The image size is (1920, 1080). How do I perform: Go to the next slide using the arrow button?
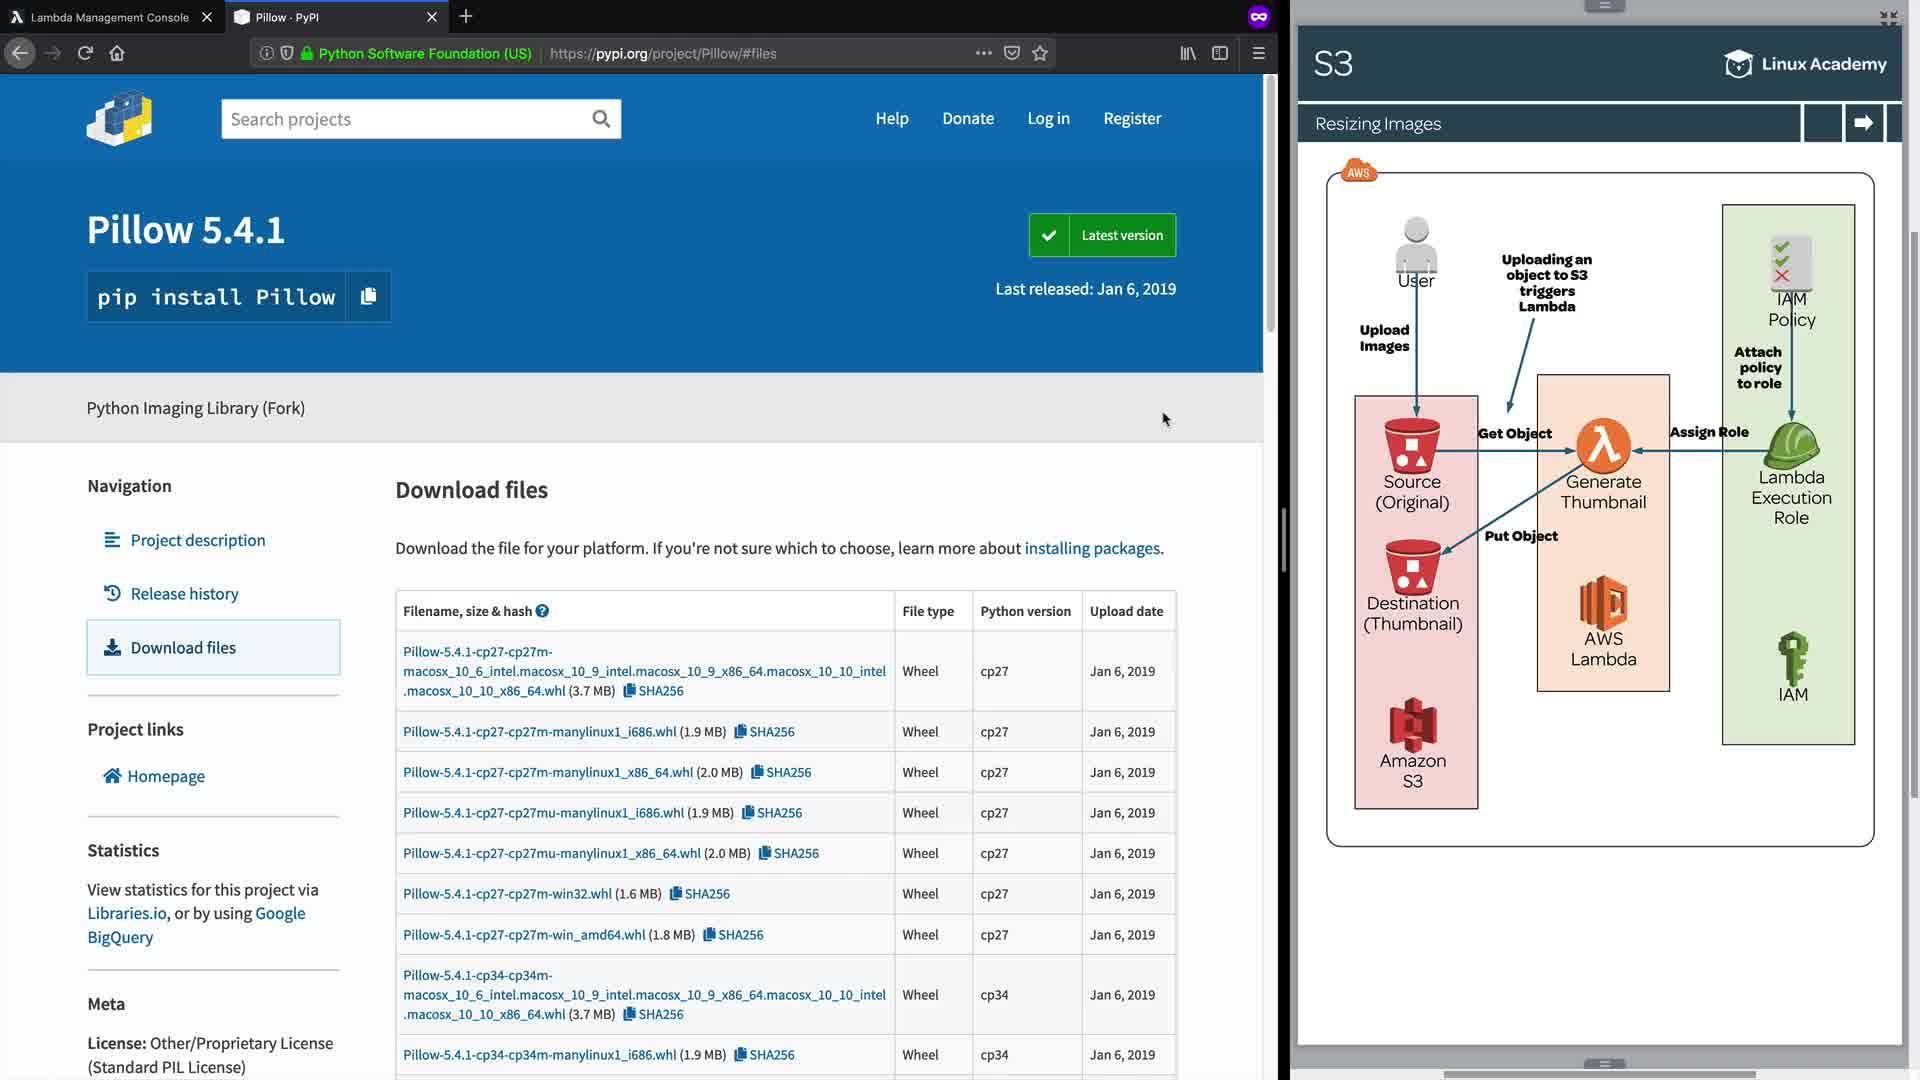pyautogui.click(x=1863, y=123)
